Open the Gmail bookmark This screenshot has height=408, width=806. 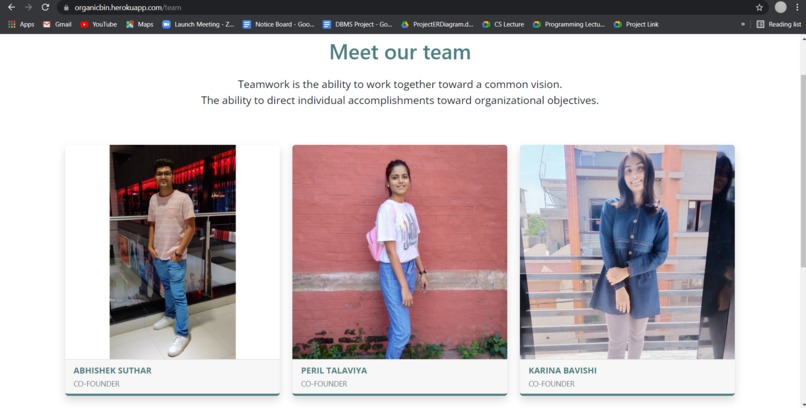pos(57,24)
